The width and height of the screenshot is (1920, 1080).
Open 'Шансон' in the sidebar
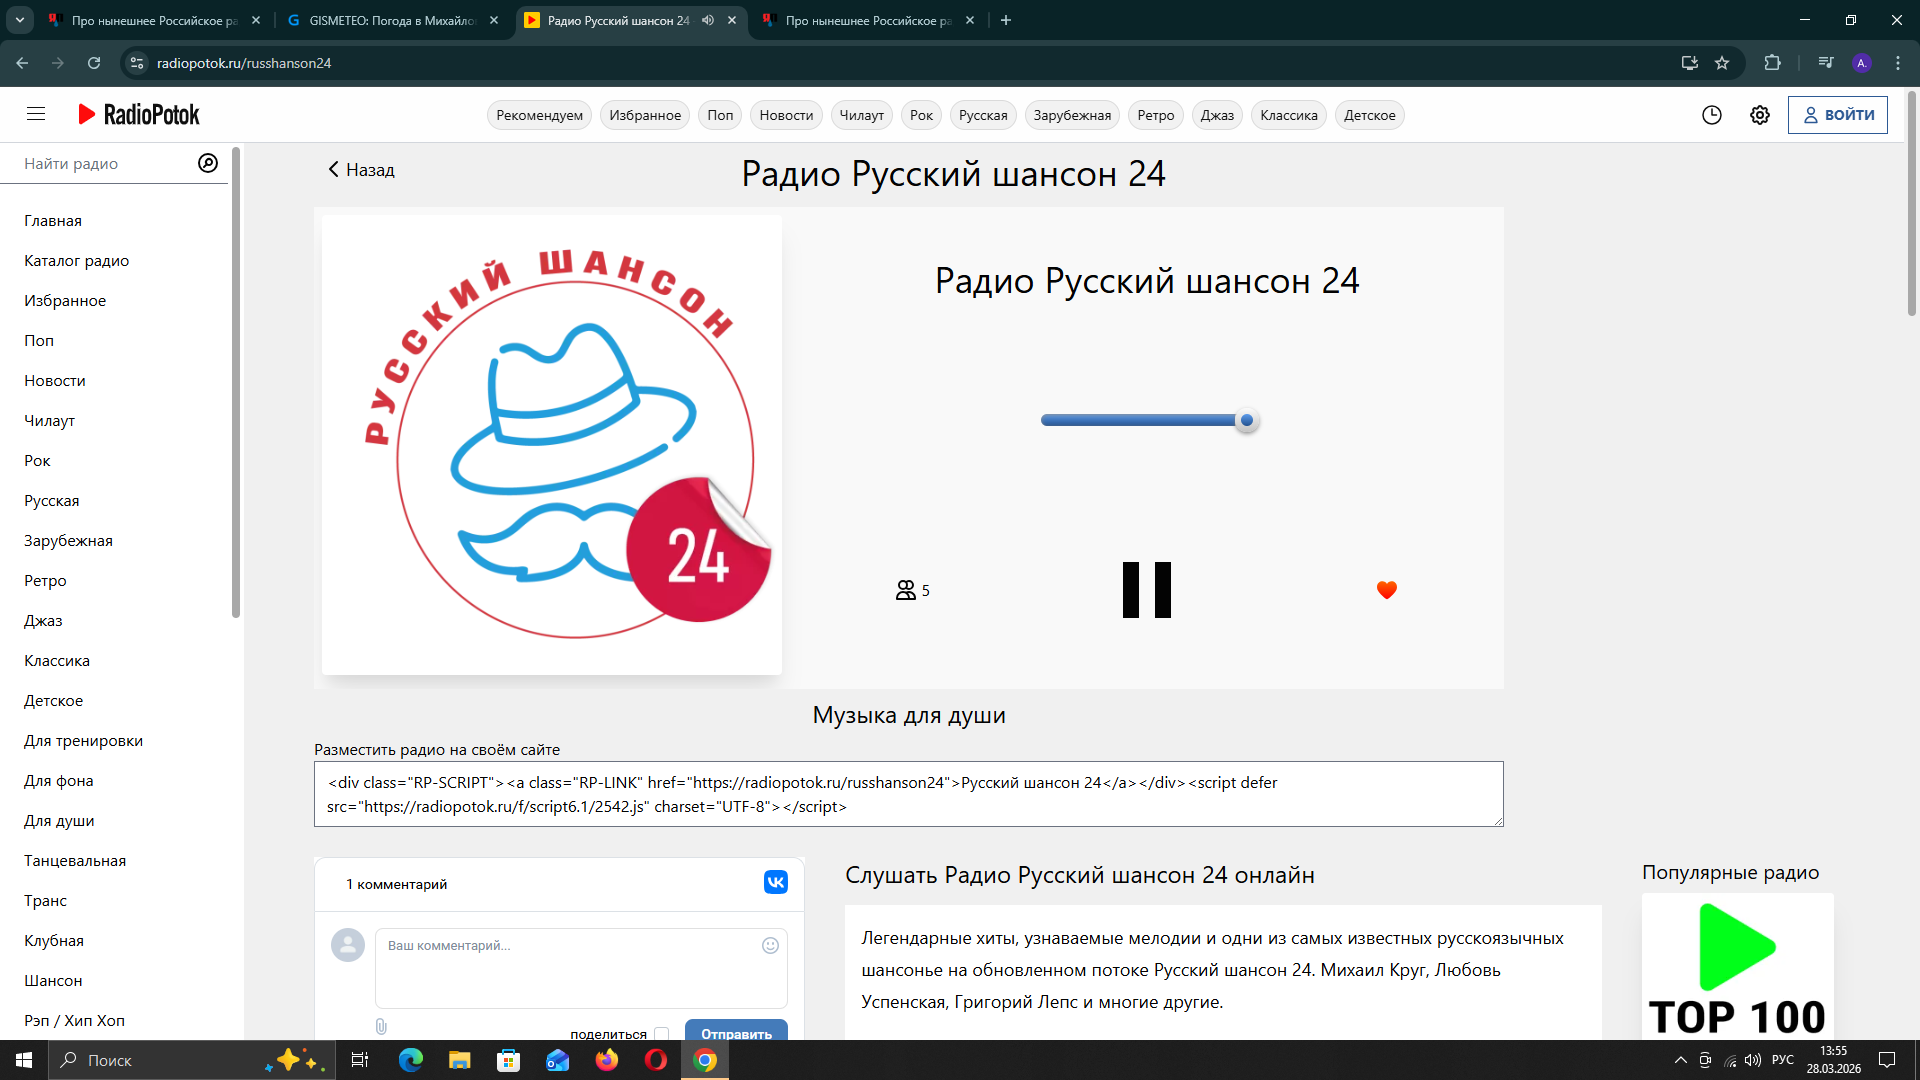pos(53,981)
